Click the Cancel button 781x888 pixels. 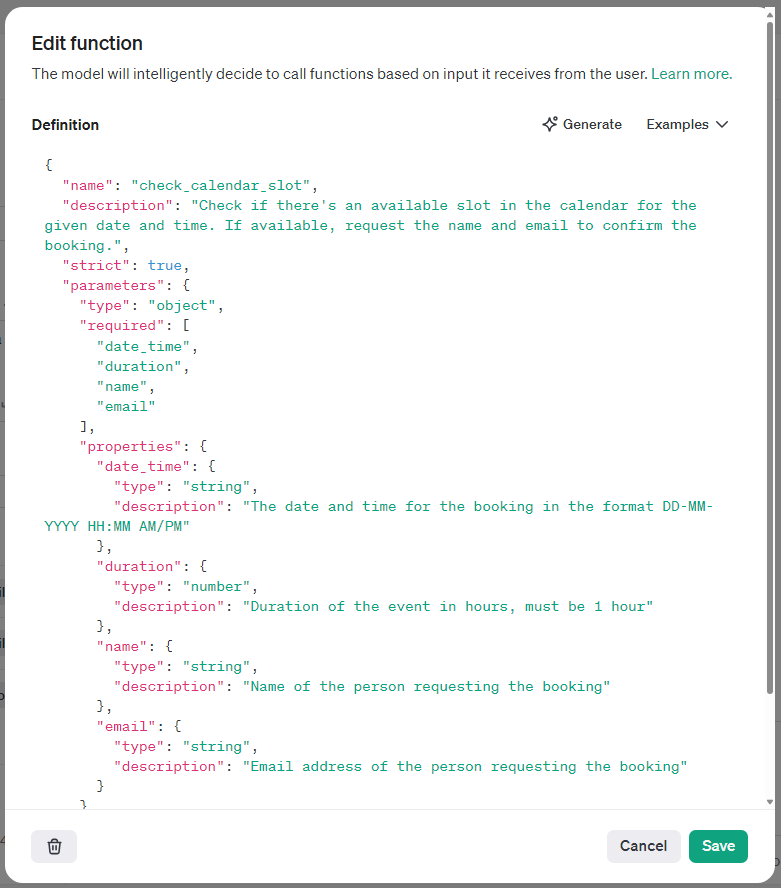pos(643,846)
